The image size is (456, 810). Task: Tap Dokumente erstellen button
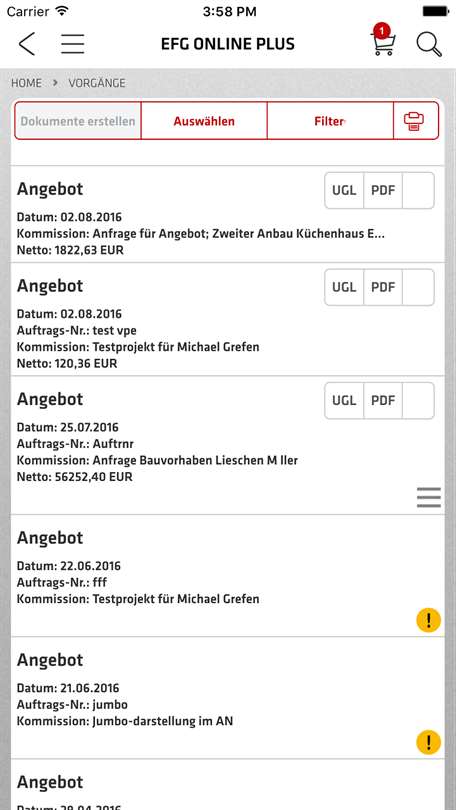(x=78, y=121)
